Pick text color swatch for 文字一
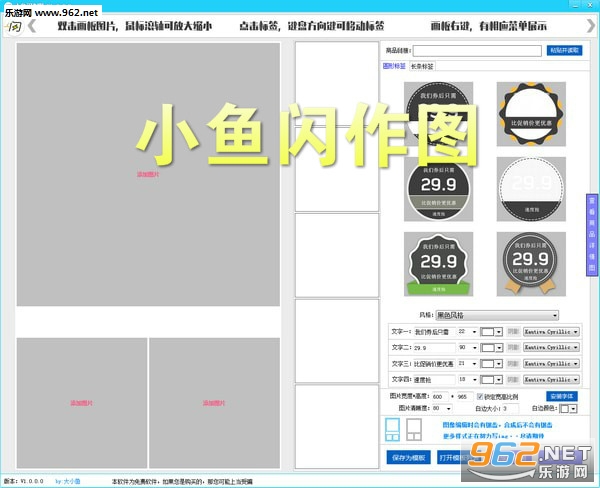This screenshot has width=600, height=488. pyautogui.click(x=491, y=331)
